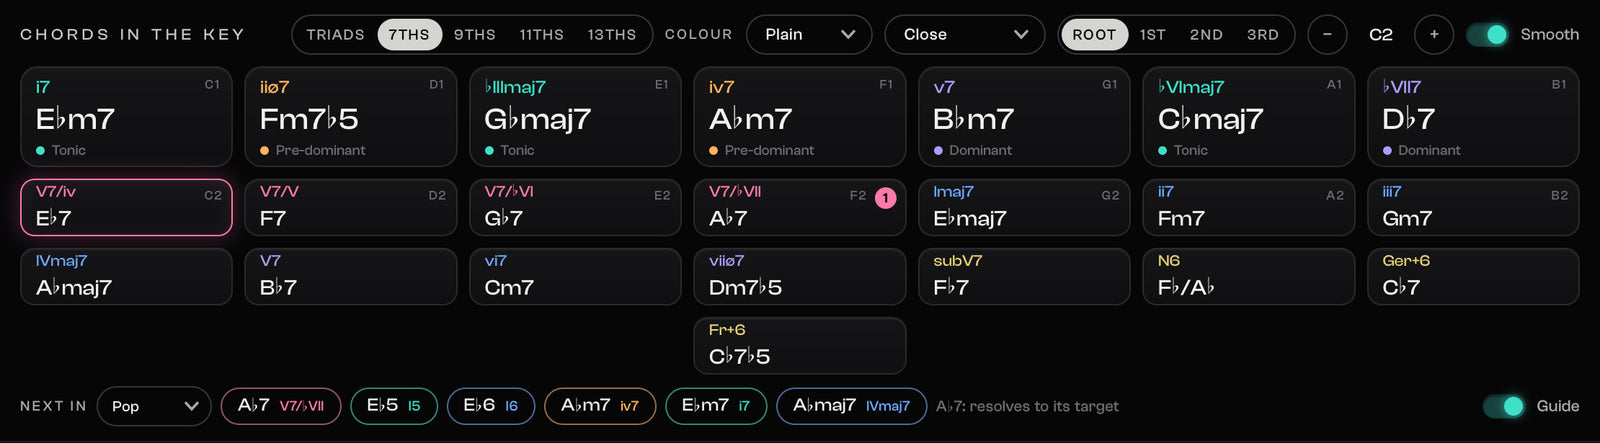Play the B♭m7 v7 chord card
The image size is (1600, 443).
click(x=1024, y=117)
